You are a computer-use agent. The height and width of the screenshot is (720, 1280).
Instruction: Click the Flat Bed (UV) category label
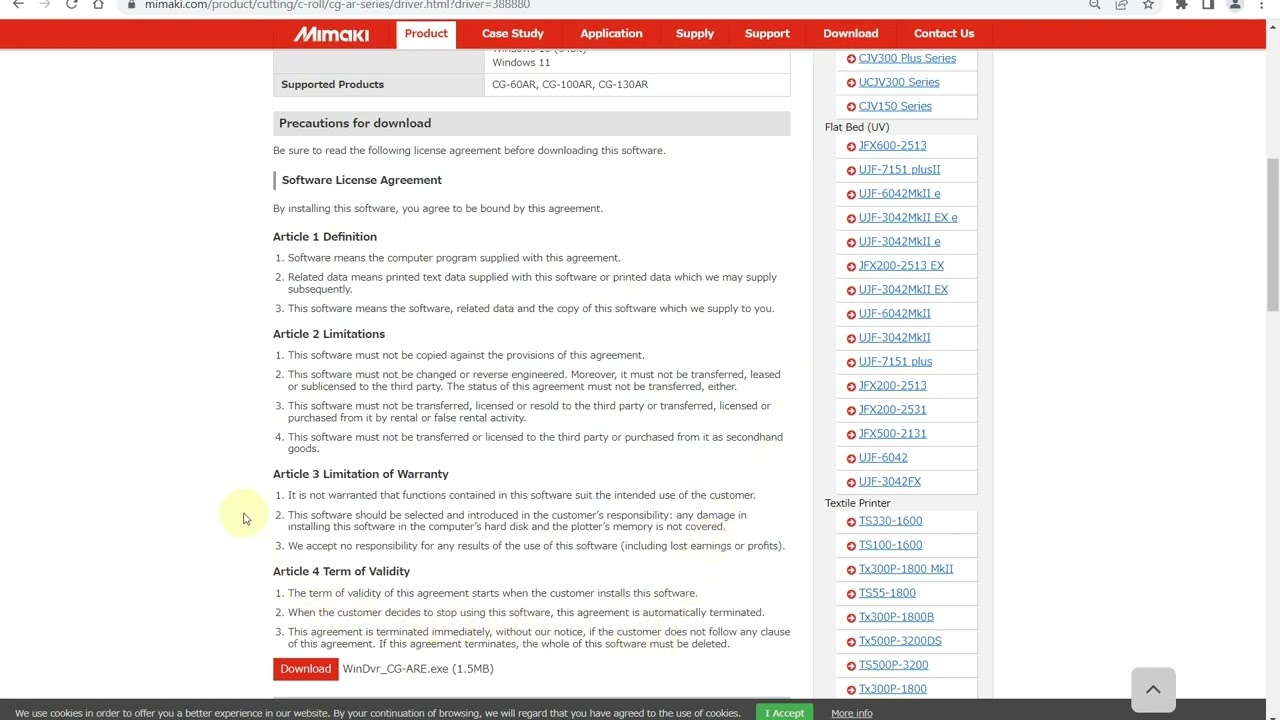[857, 127]
